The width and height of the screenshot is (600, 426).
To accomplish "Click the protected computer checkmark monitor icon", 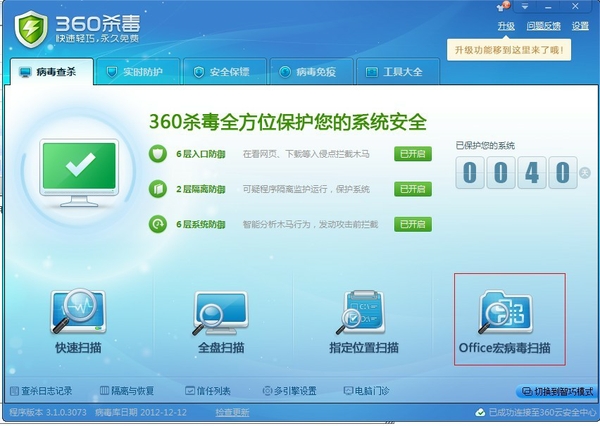I will 79,173.
